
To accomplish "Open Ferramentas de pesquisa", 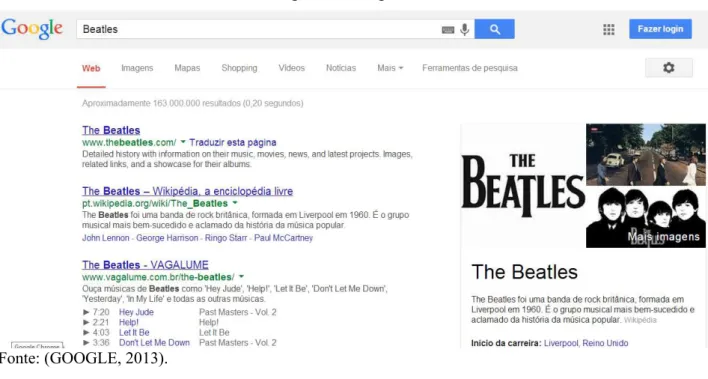I will tap(470, 68).
